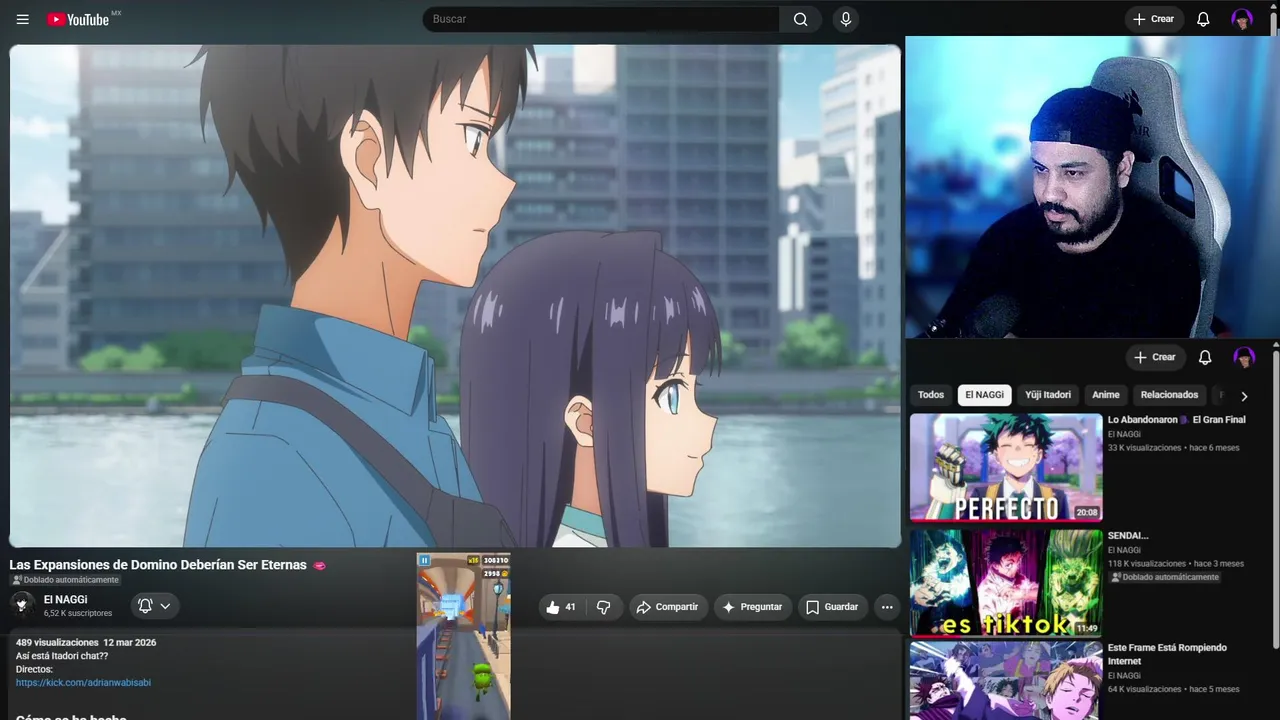Click 'Doblado automáticamente' label under title
Image resolution: width=1280 pixels, height=720 pixels.
[65, 580]
